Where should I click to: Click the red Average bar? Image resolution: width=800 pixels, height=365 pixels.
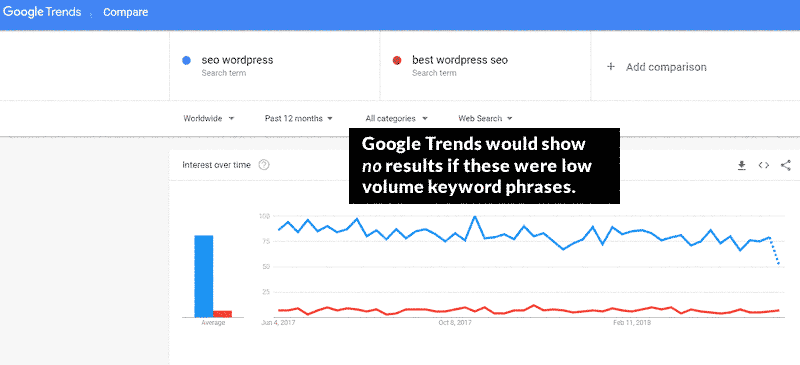click(x=222, y=313)
